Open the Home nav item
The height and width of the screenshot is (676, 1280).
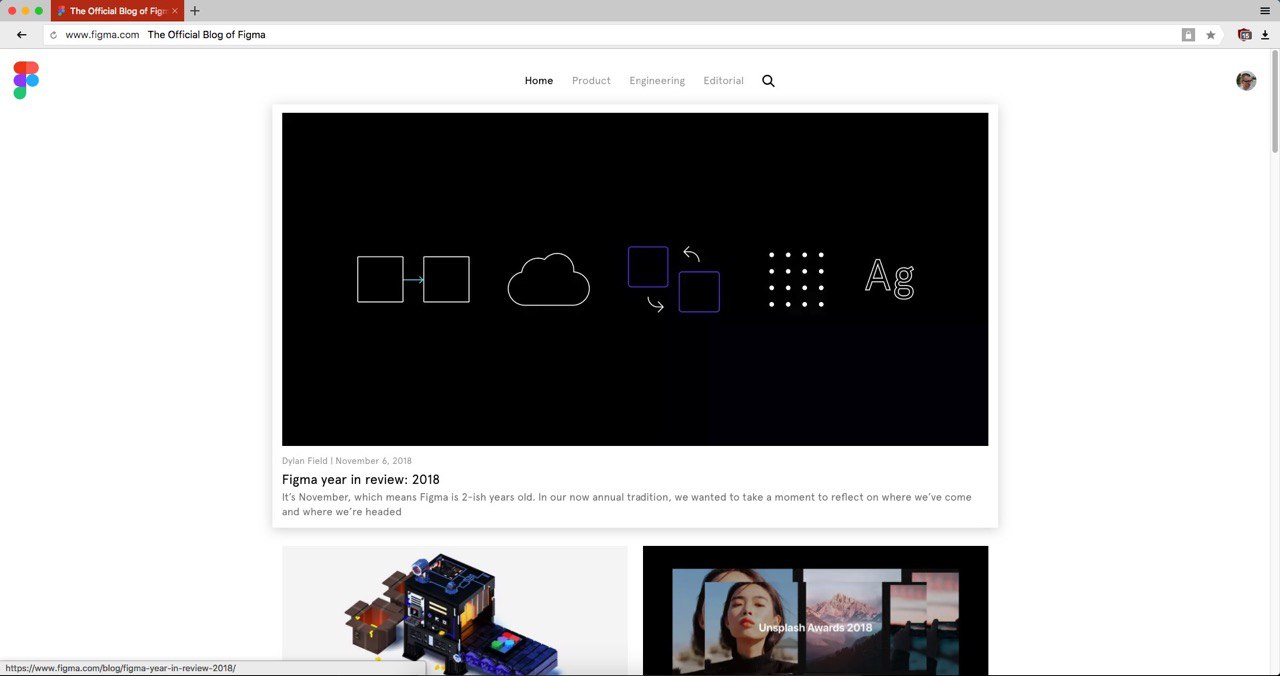(539, 81)
